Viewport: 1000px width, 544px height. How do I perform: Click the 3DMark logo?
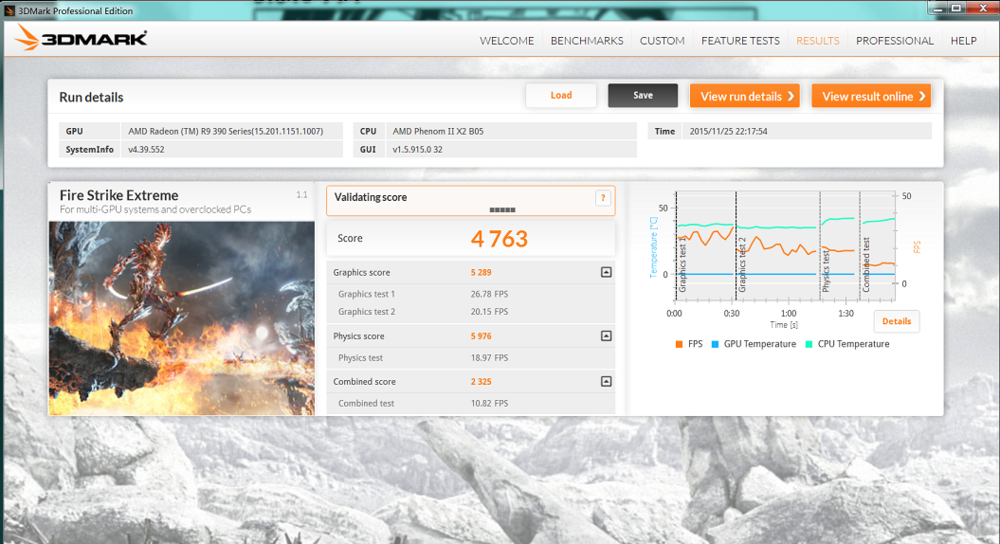80,38
